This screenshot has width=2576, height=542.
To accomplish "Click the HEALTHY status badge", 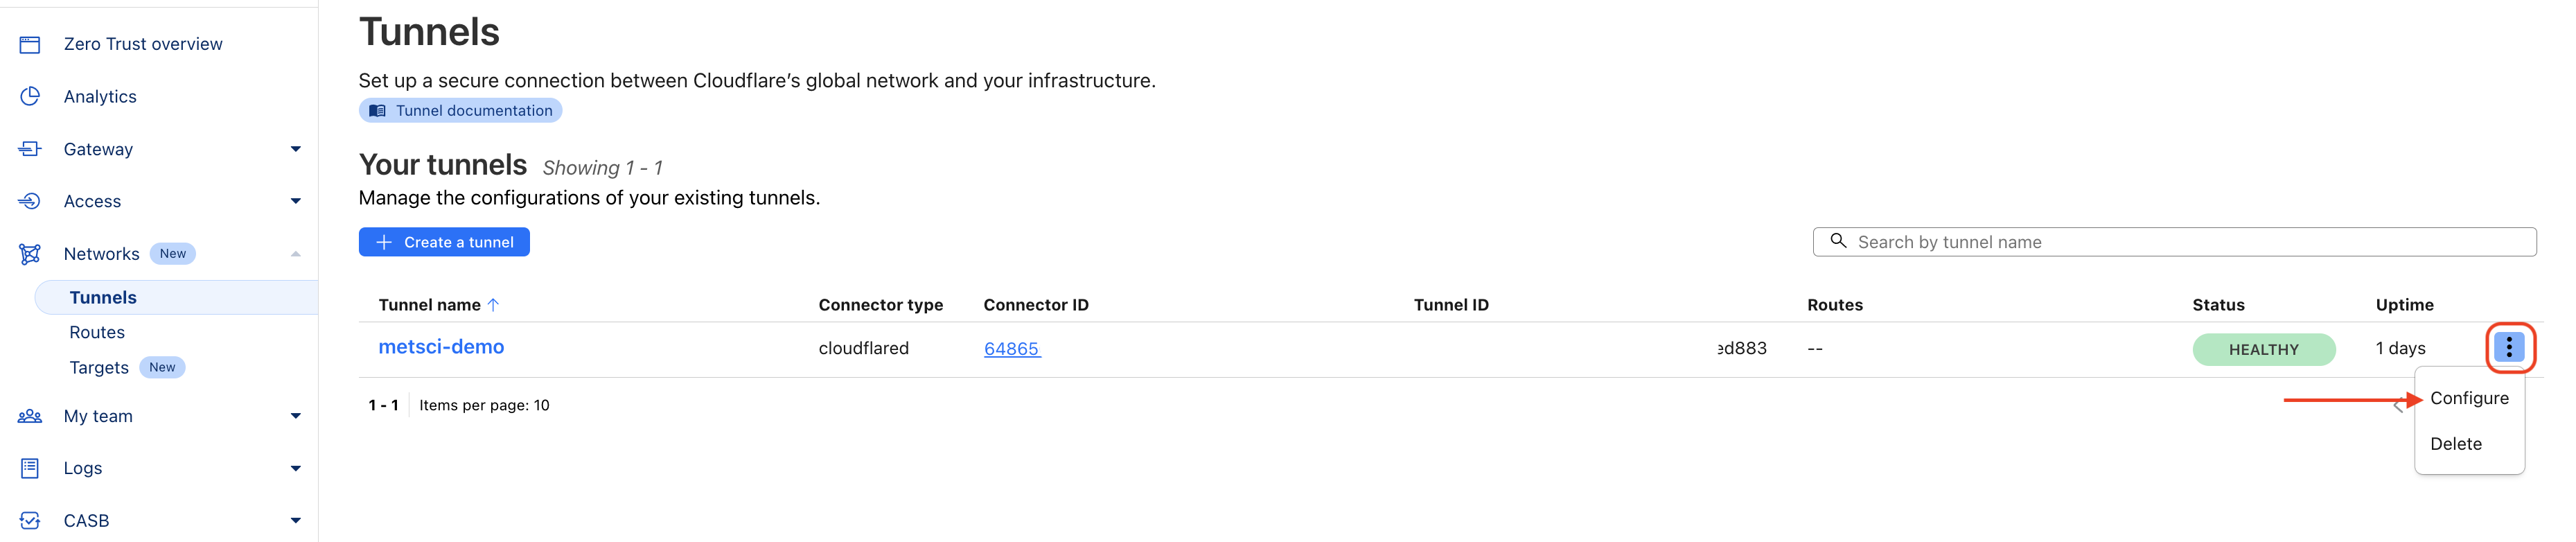I will pyautogui.click(x=2264, y=349).
